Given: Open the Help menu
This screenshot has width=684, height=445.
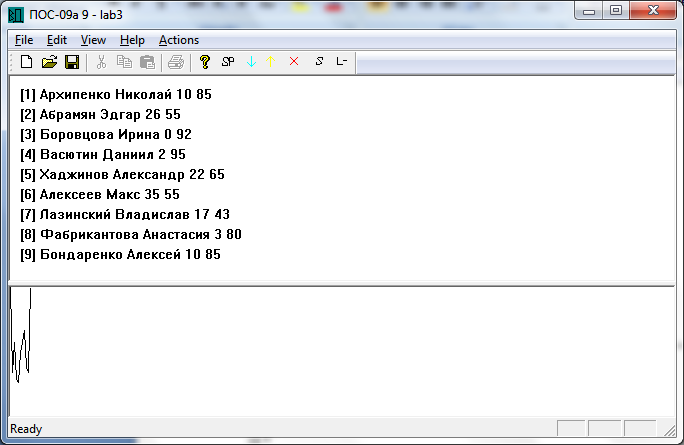Looking at the screenshot, I should (x=132, y=40).
